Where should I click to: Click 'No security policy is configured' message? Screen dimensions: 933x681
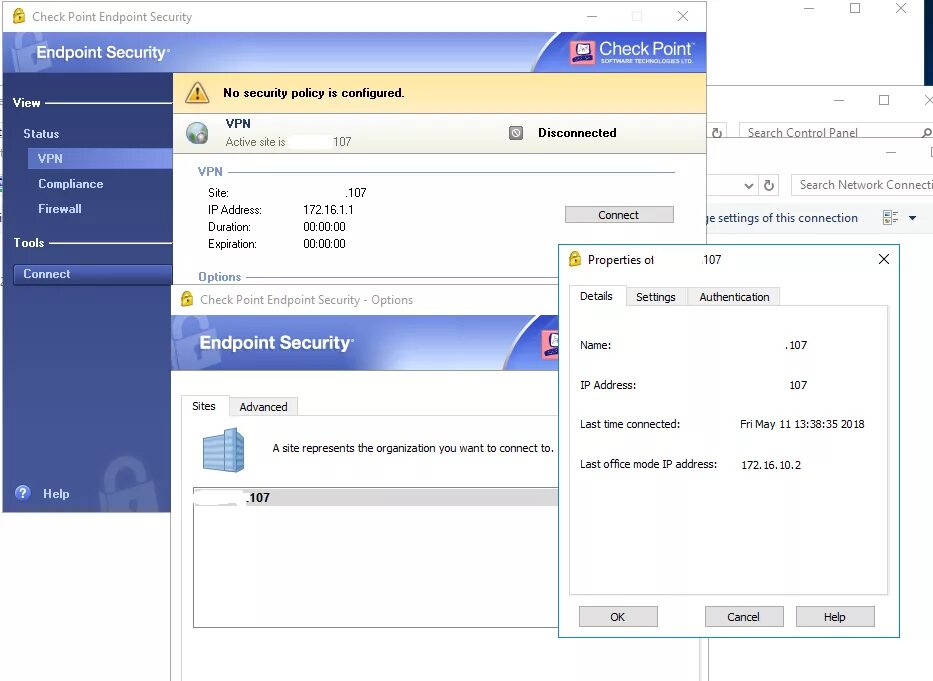(314, 93)
